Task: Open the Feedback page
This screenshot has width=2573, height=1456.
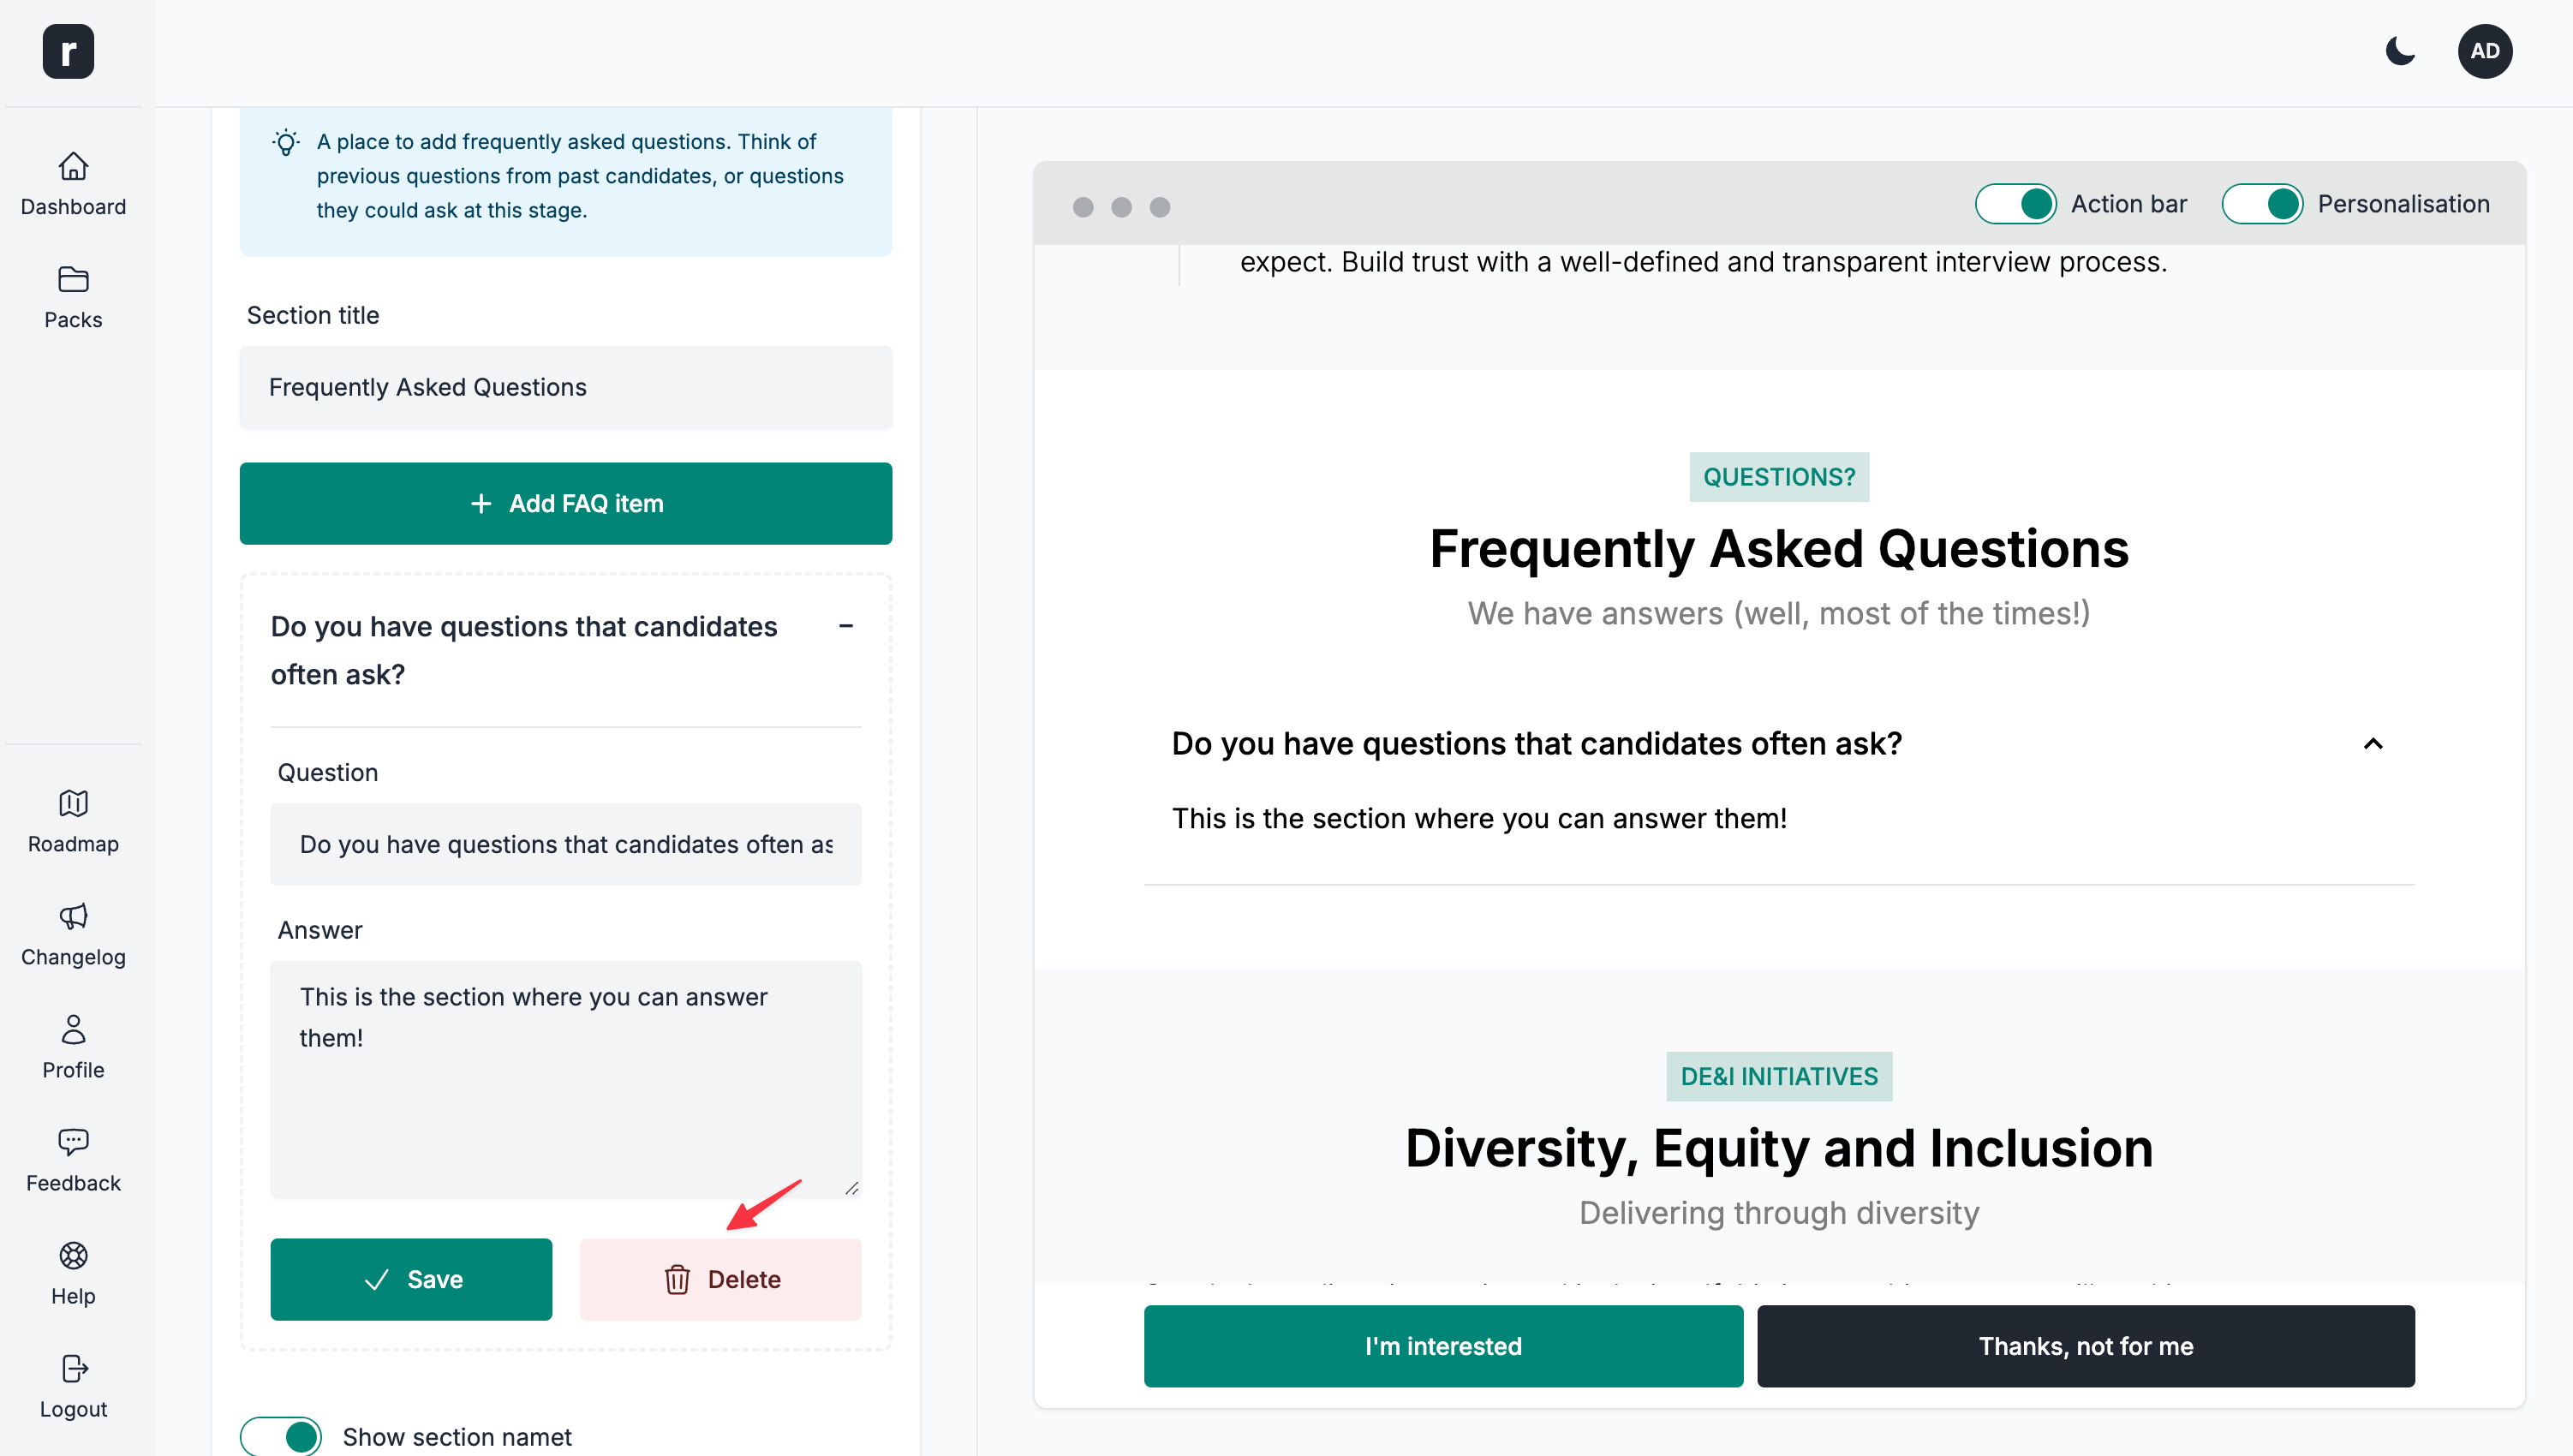Action: point(73,1160)
